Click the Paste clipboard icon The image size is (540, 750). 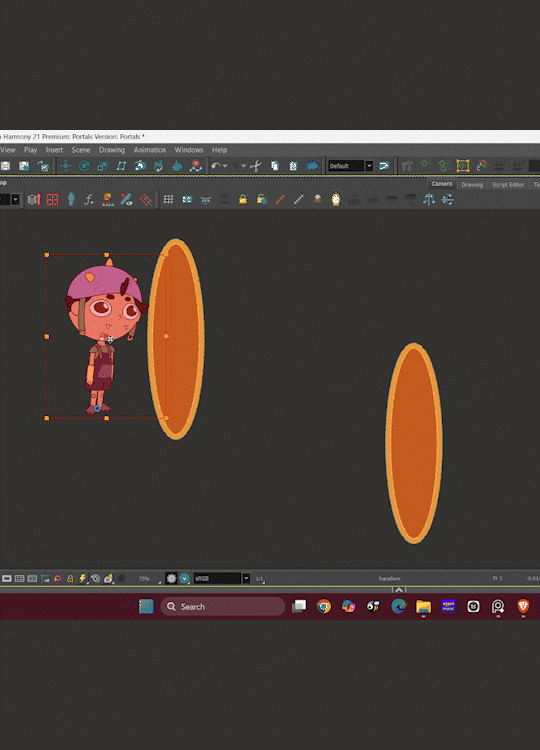point(293,166)
